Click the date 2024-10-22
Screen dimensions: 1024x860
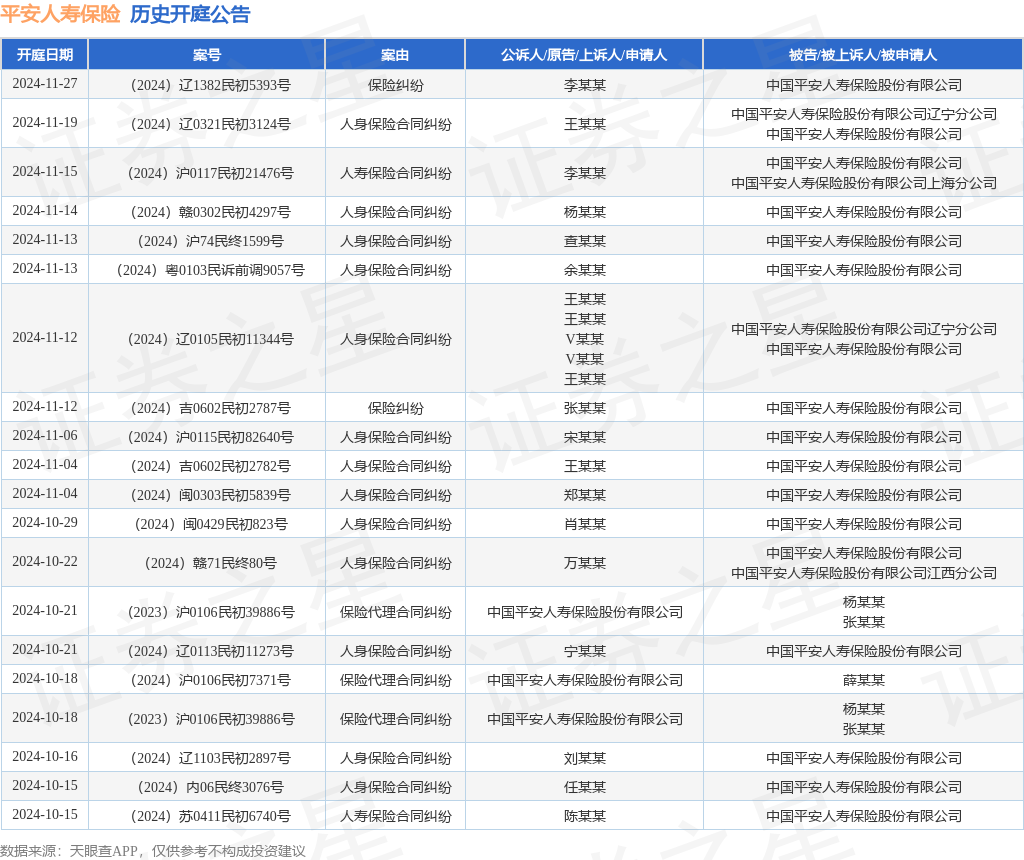[x=44, y=561]
